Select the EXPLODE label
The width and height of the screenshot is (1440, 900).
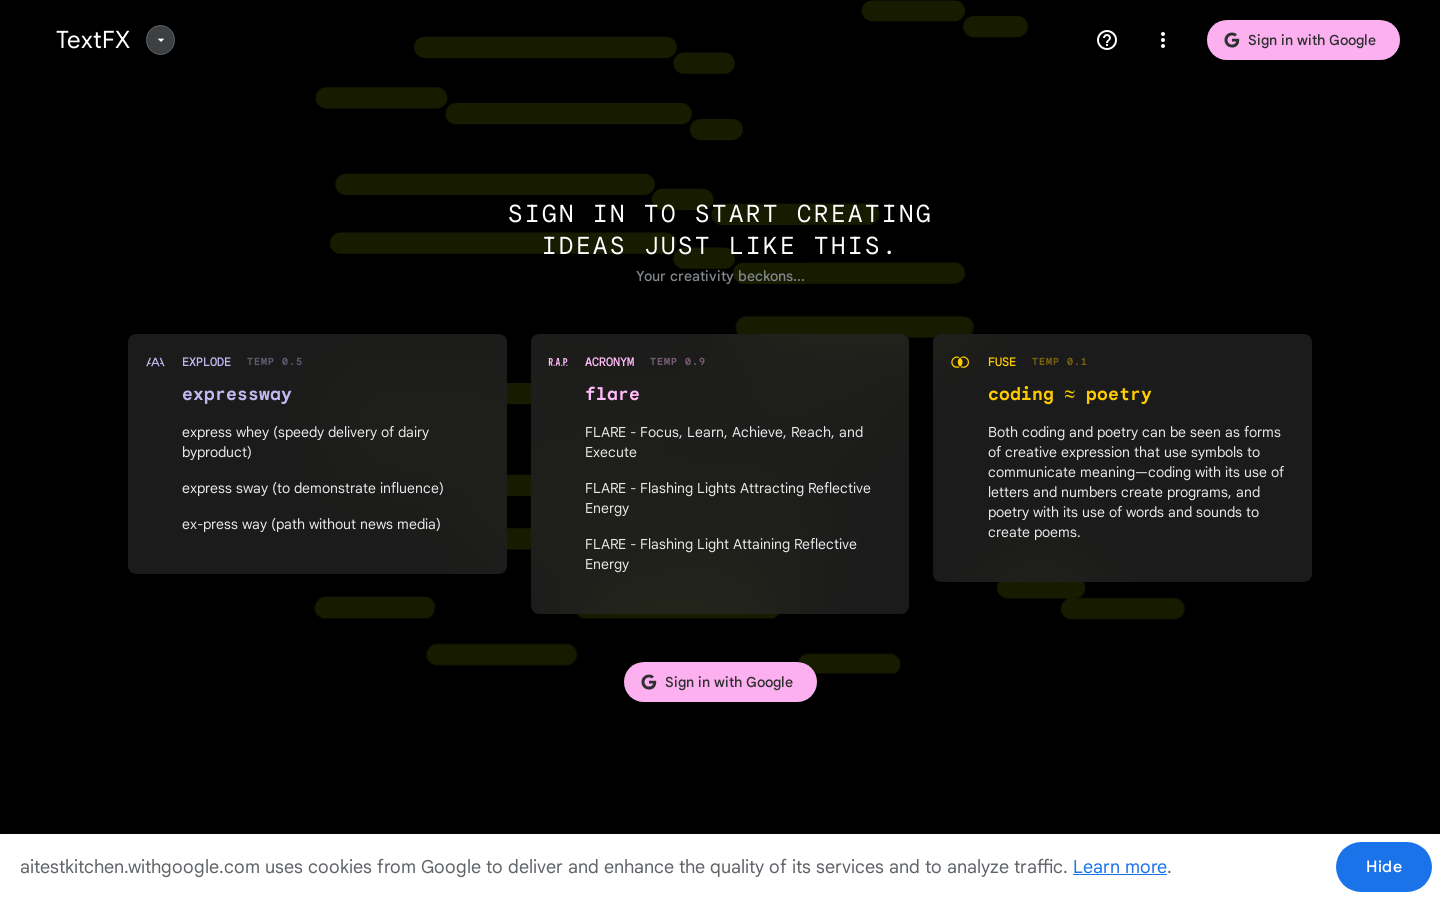[x=206, y=362]
